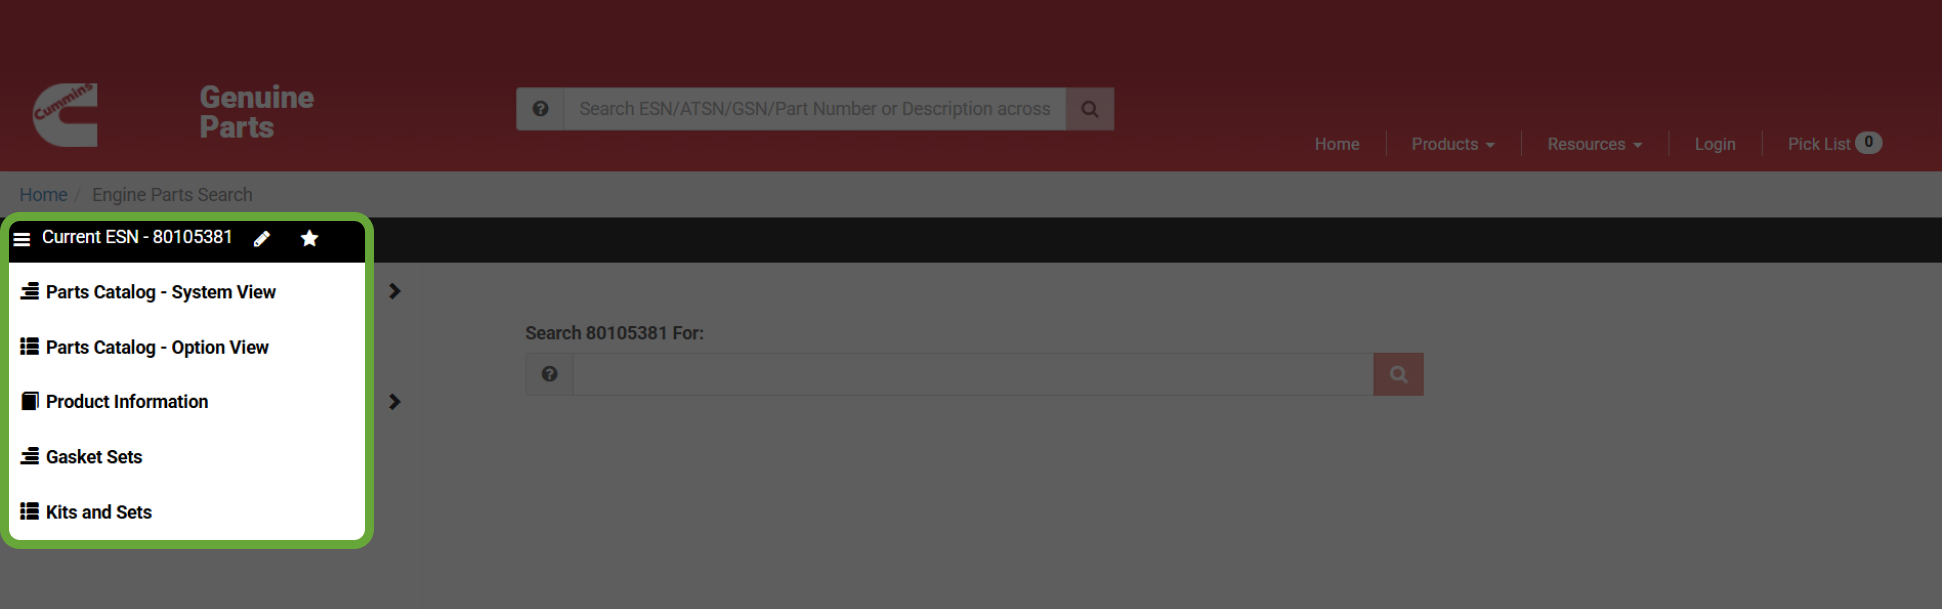
Task: Focus the Search 80105381 For input field
Action: click(x=973, y=374)
